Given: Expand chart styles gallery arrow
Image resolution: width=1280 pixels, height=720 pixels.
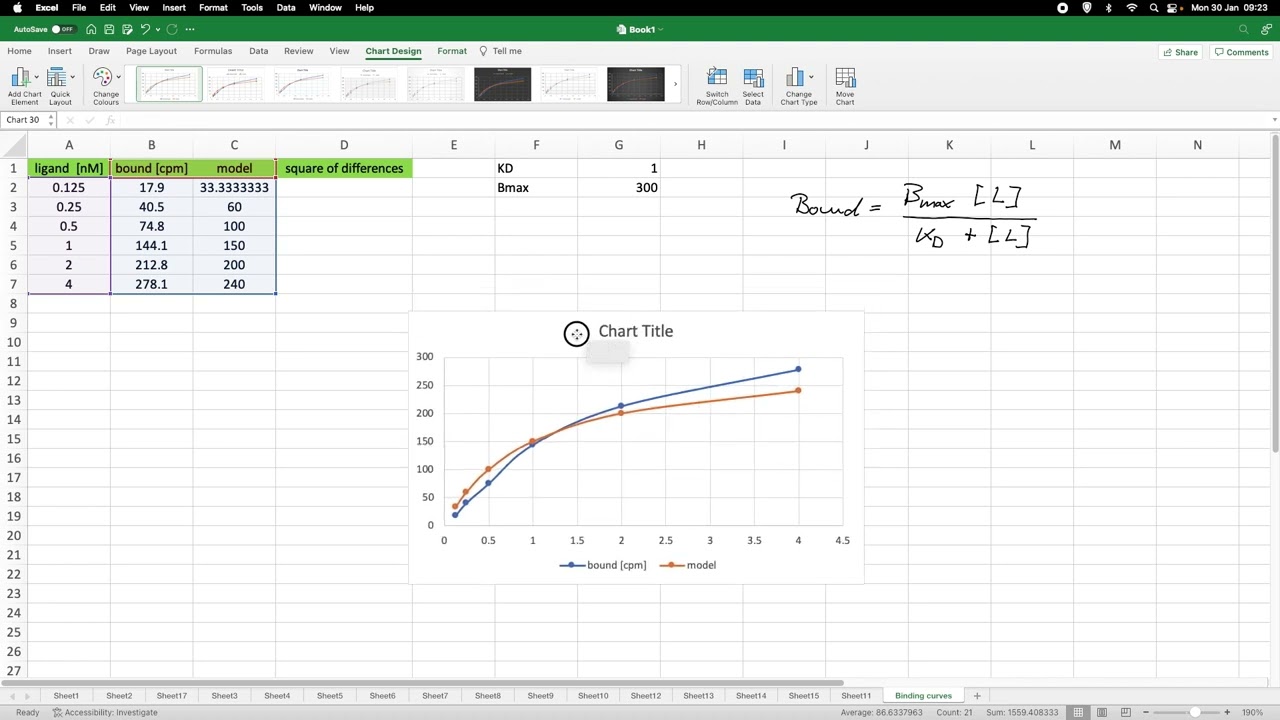Looking at the screenshot, I should [676, 84].
